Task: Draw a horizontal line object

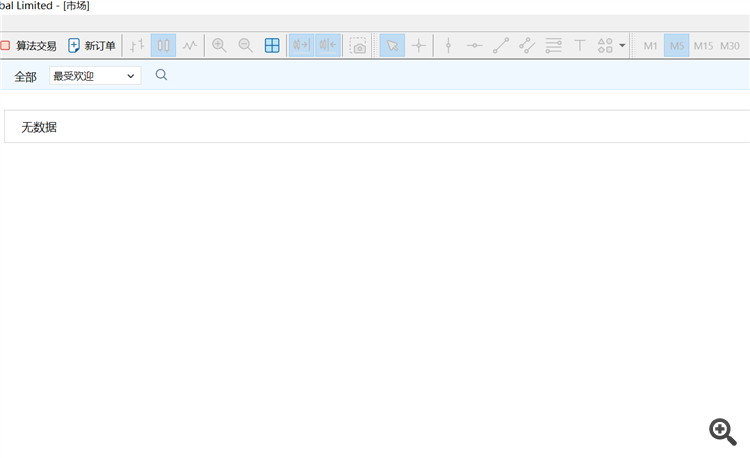Action: [x=474, y=46]
